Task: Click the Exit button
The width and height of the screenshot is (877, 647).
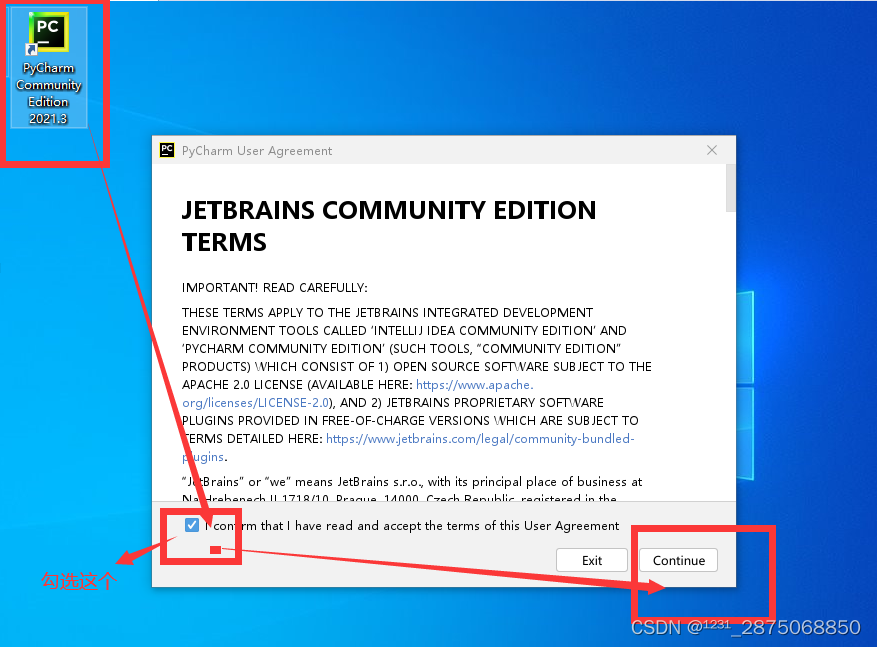Action: click(x=592, y=560)
